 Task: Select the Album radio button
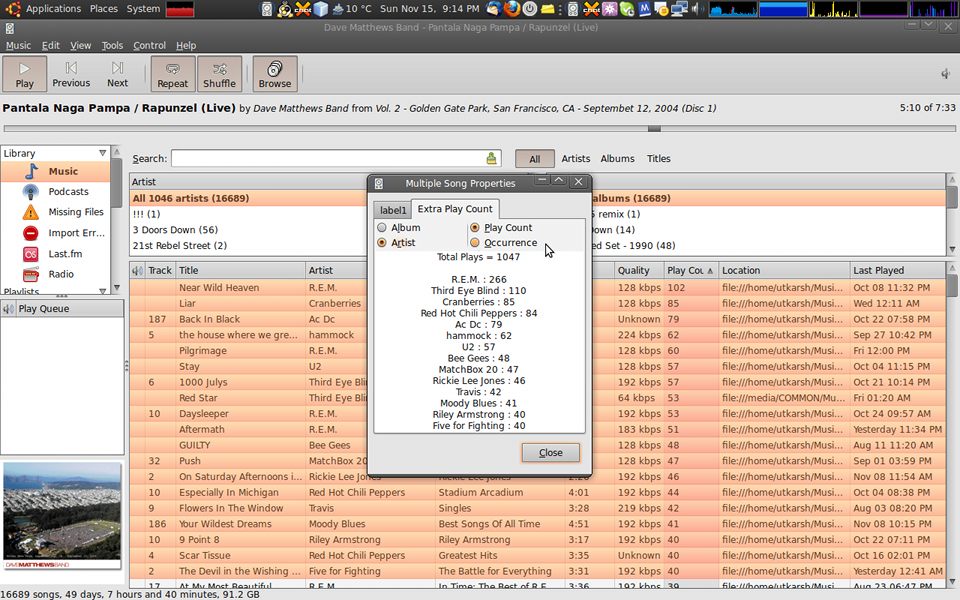click(399, 228)
